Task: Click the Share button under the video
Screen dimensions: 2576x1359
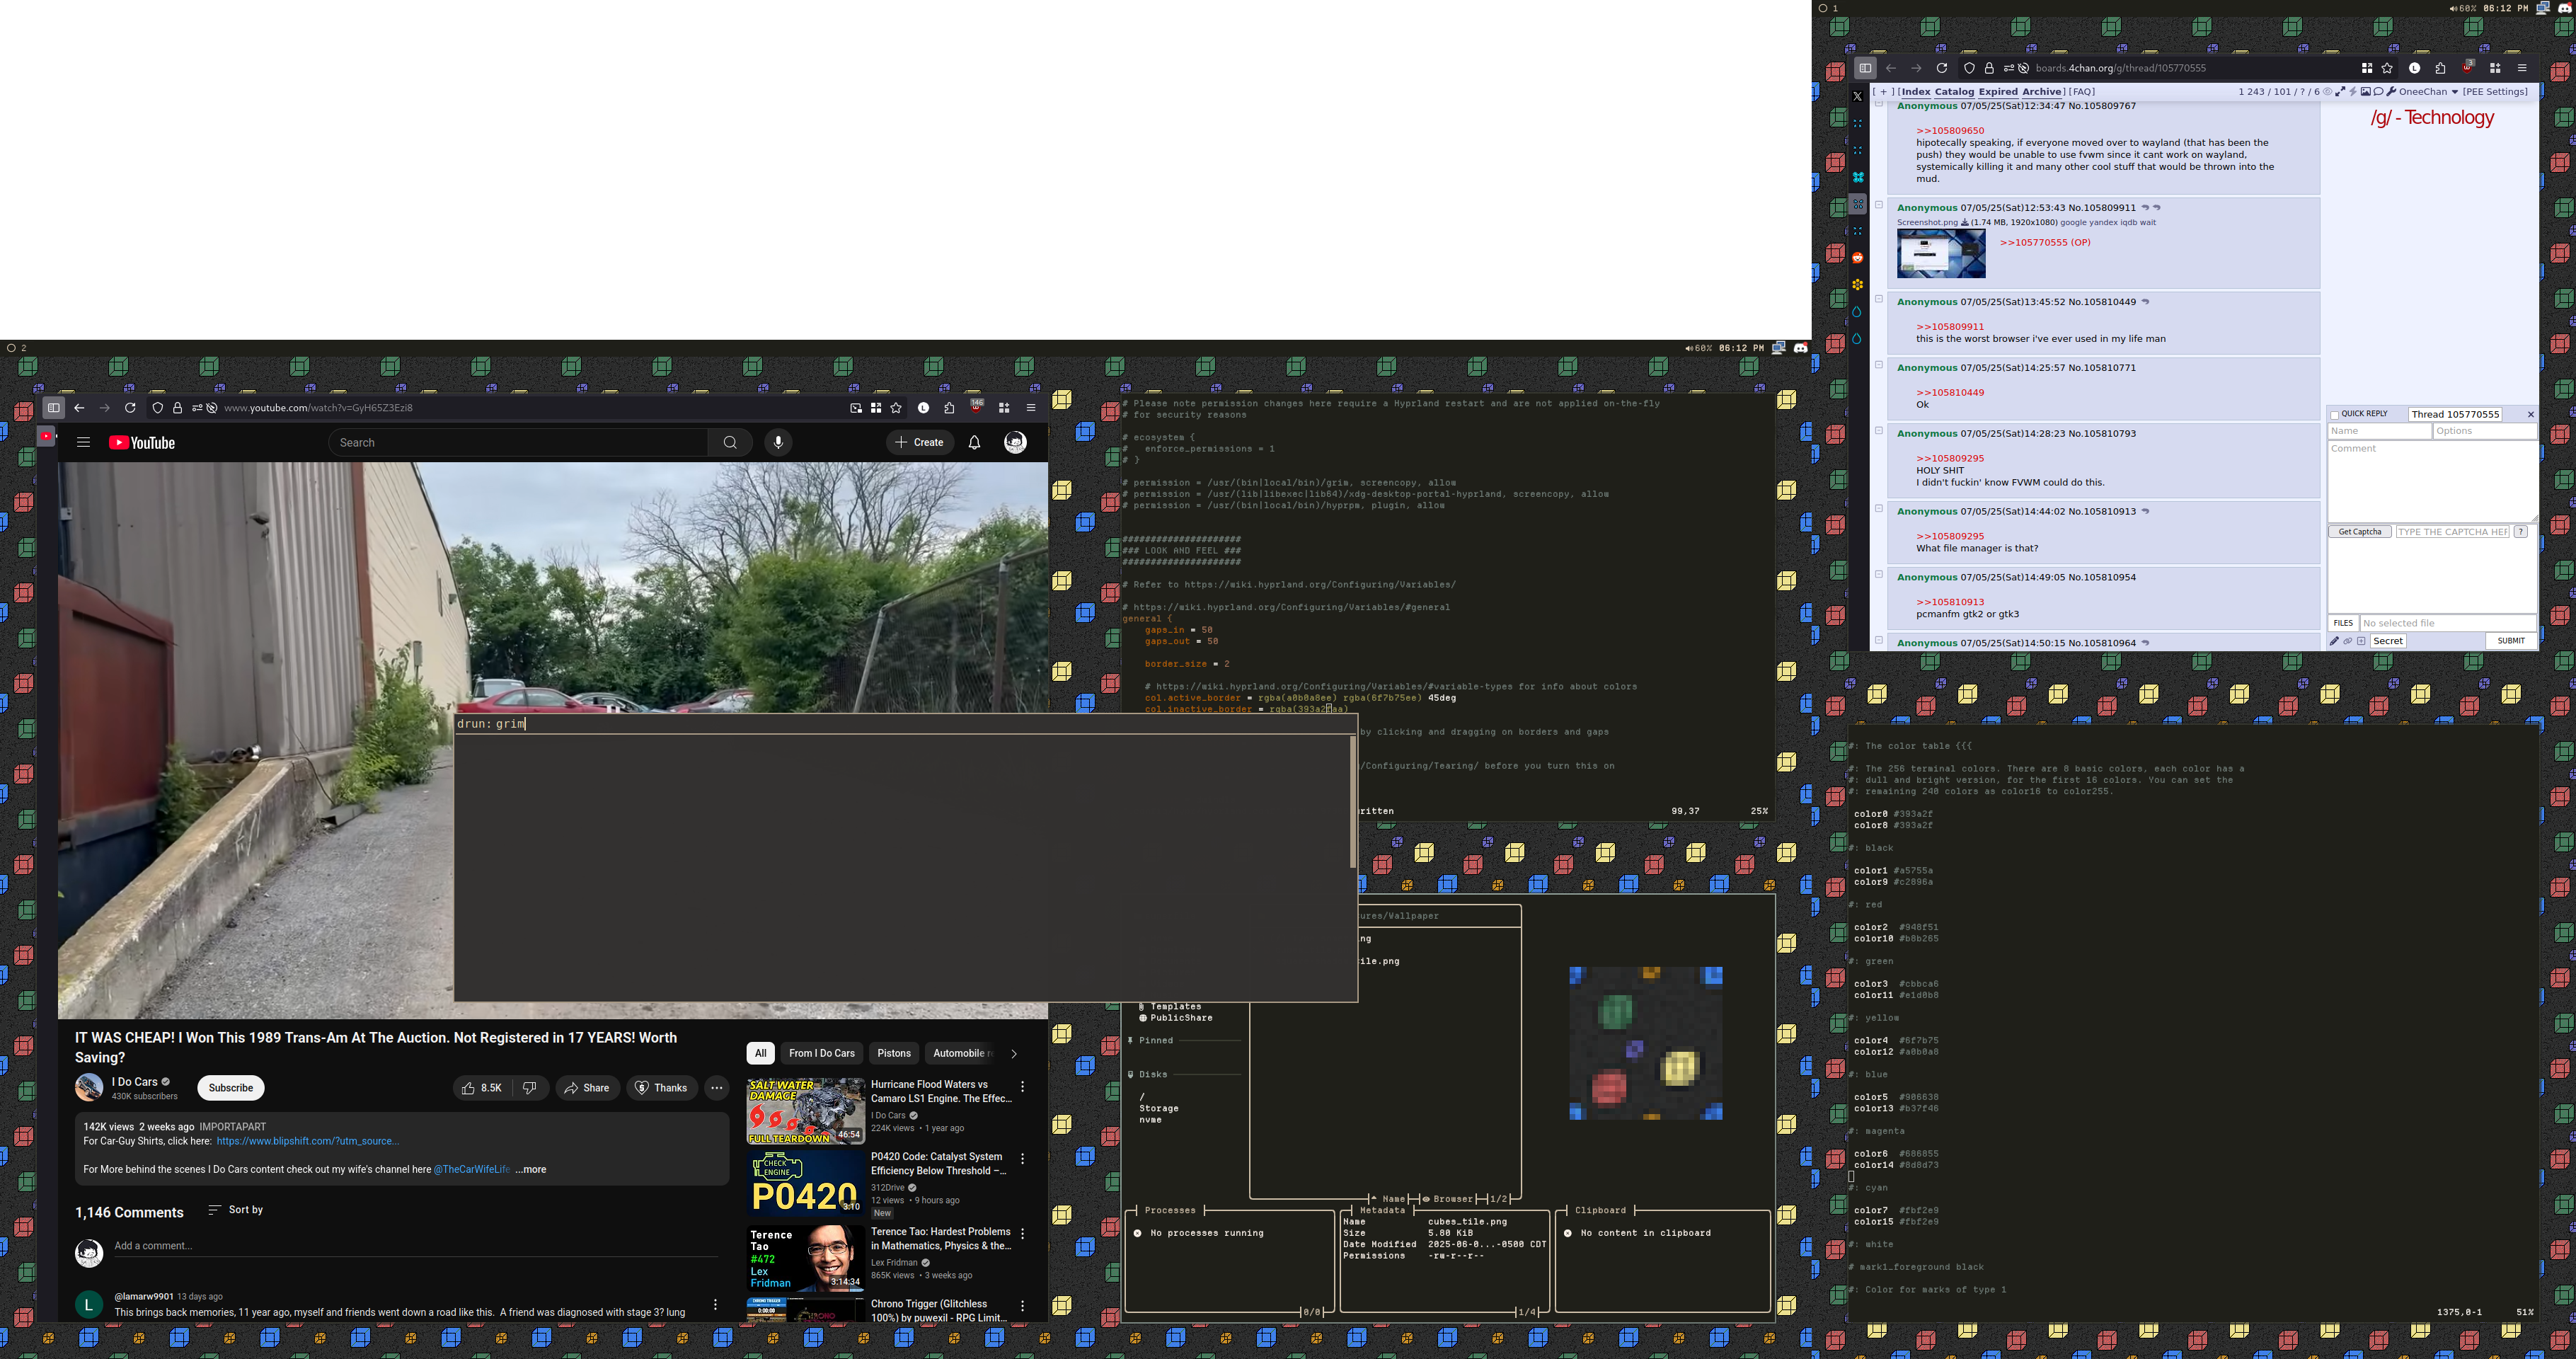Action: (x=587, y=1088)
